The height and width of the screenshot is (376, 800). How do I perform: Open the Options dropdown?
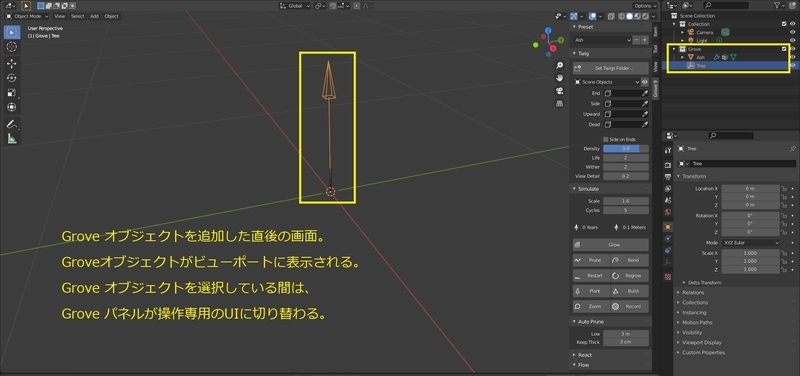pyautogui.click(x=646, y=6)
